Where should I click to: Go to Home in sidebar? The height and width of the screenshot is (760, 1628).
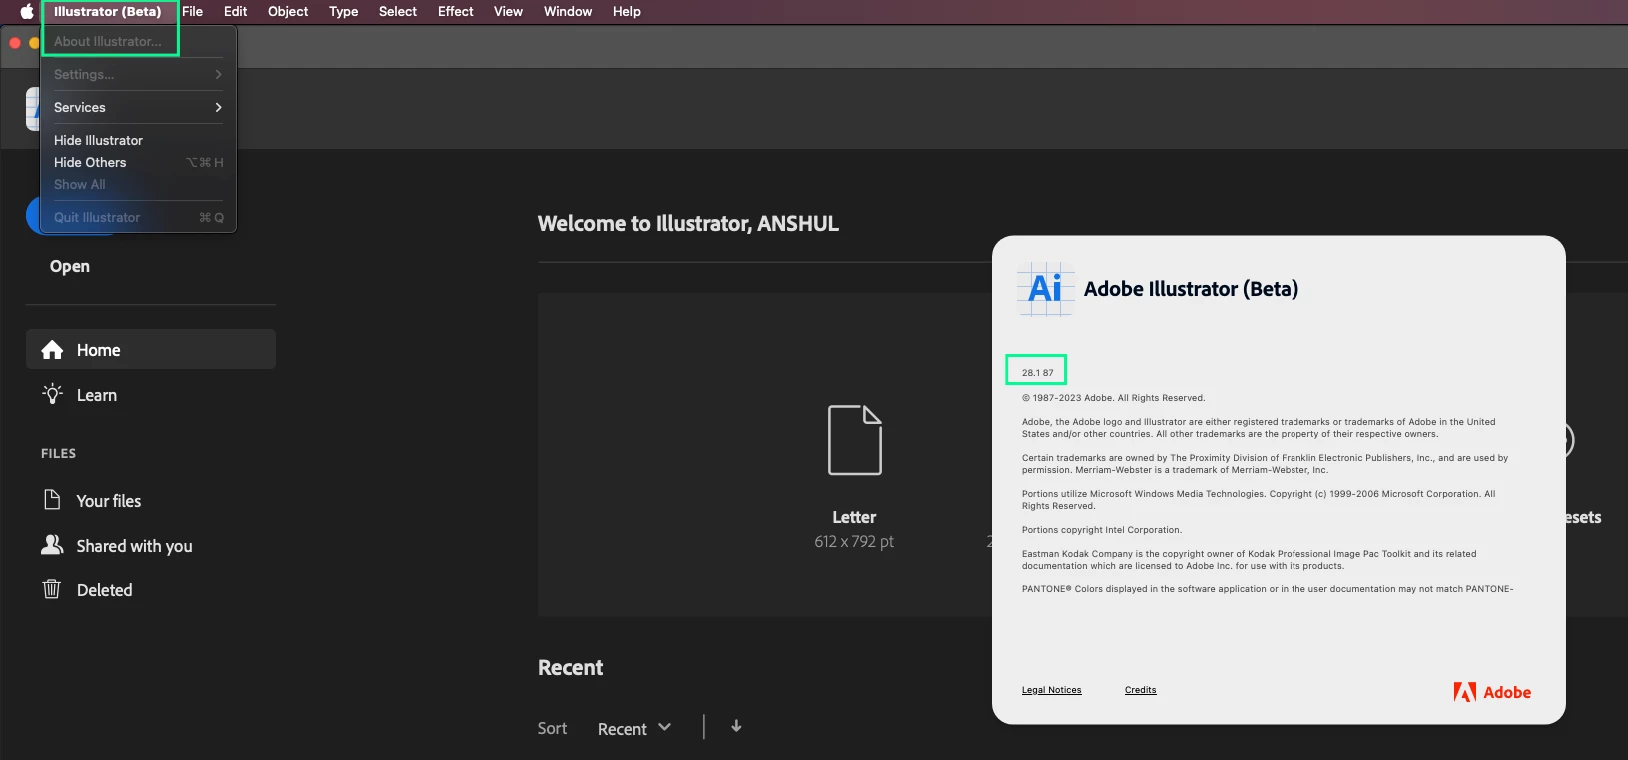click(151, 349)
